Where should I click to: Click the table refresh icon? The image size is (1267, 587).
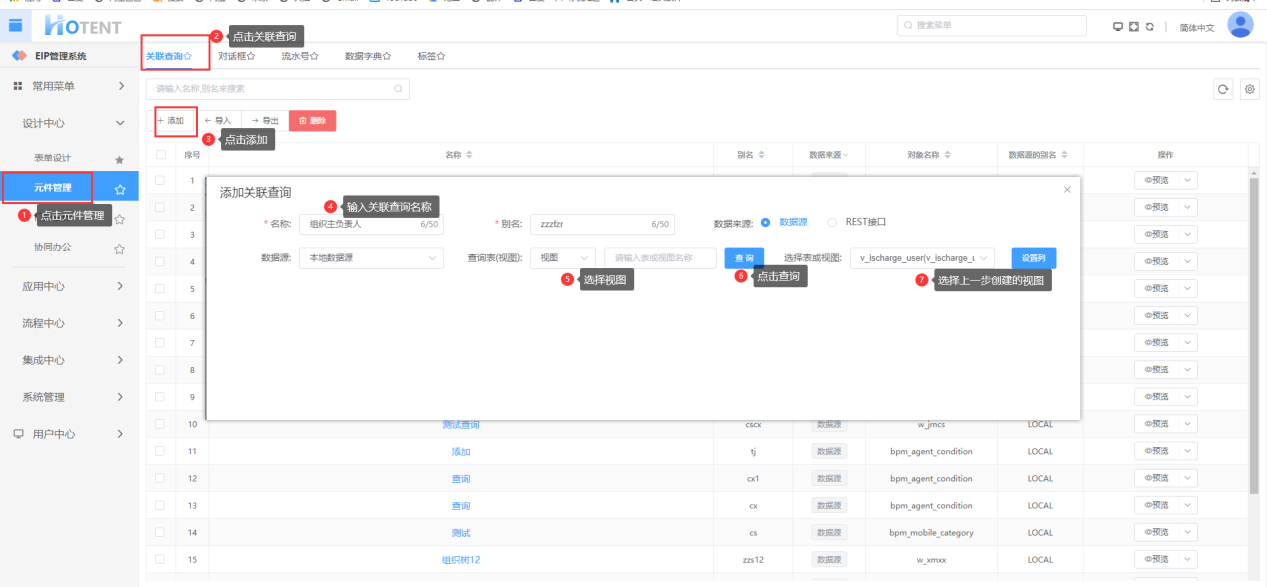click(x=1222, y=90)
